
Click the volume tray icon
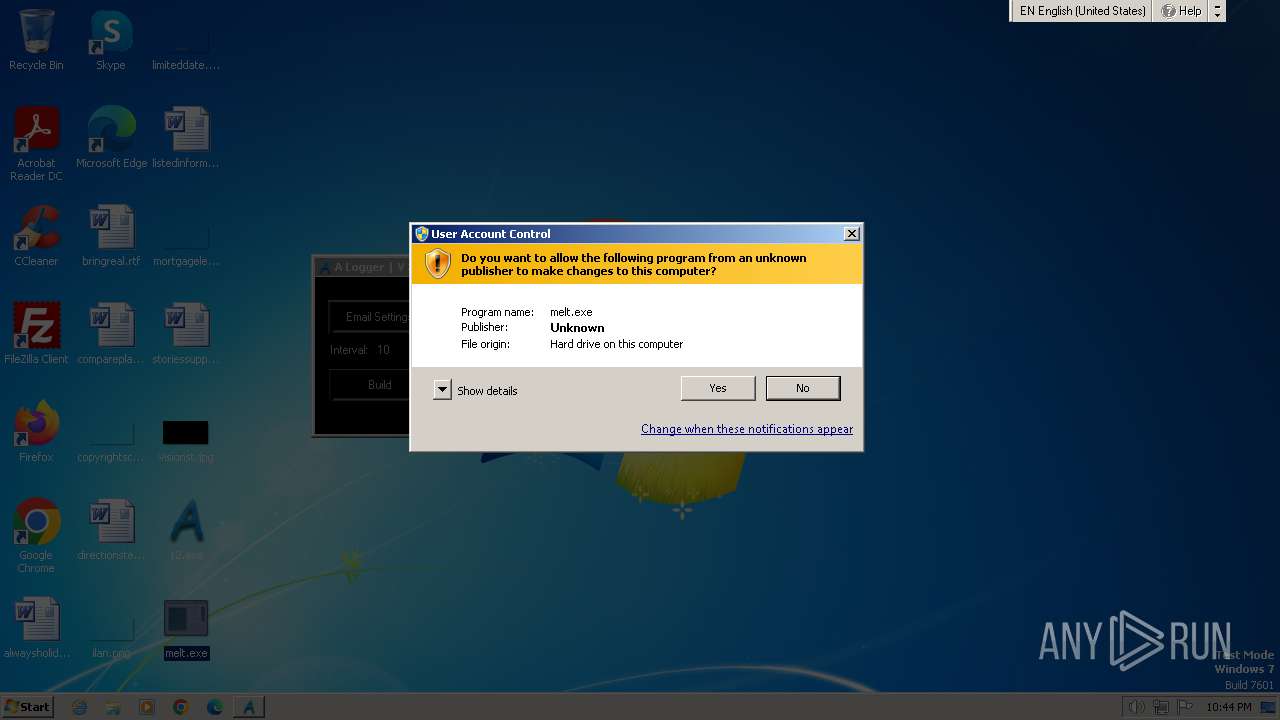pos(1136,707)
